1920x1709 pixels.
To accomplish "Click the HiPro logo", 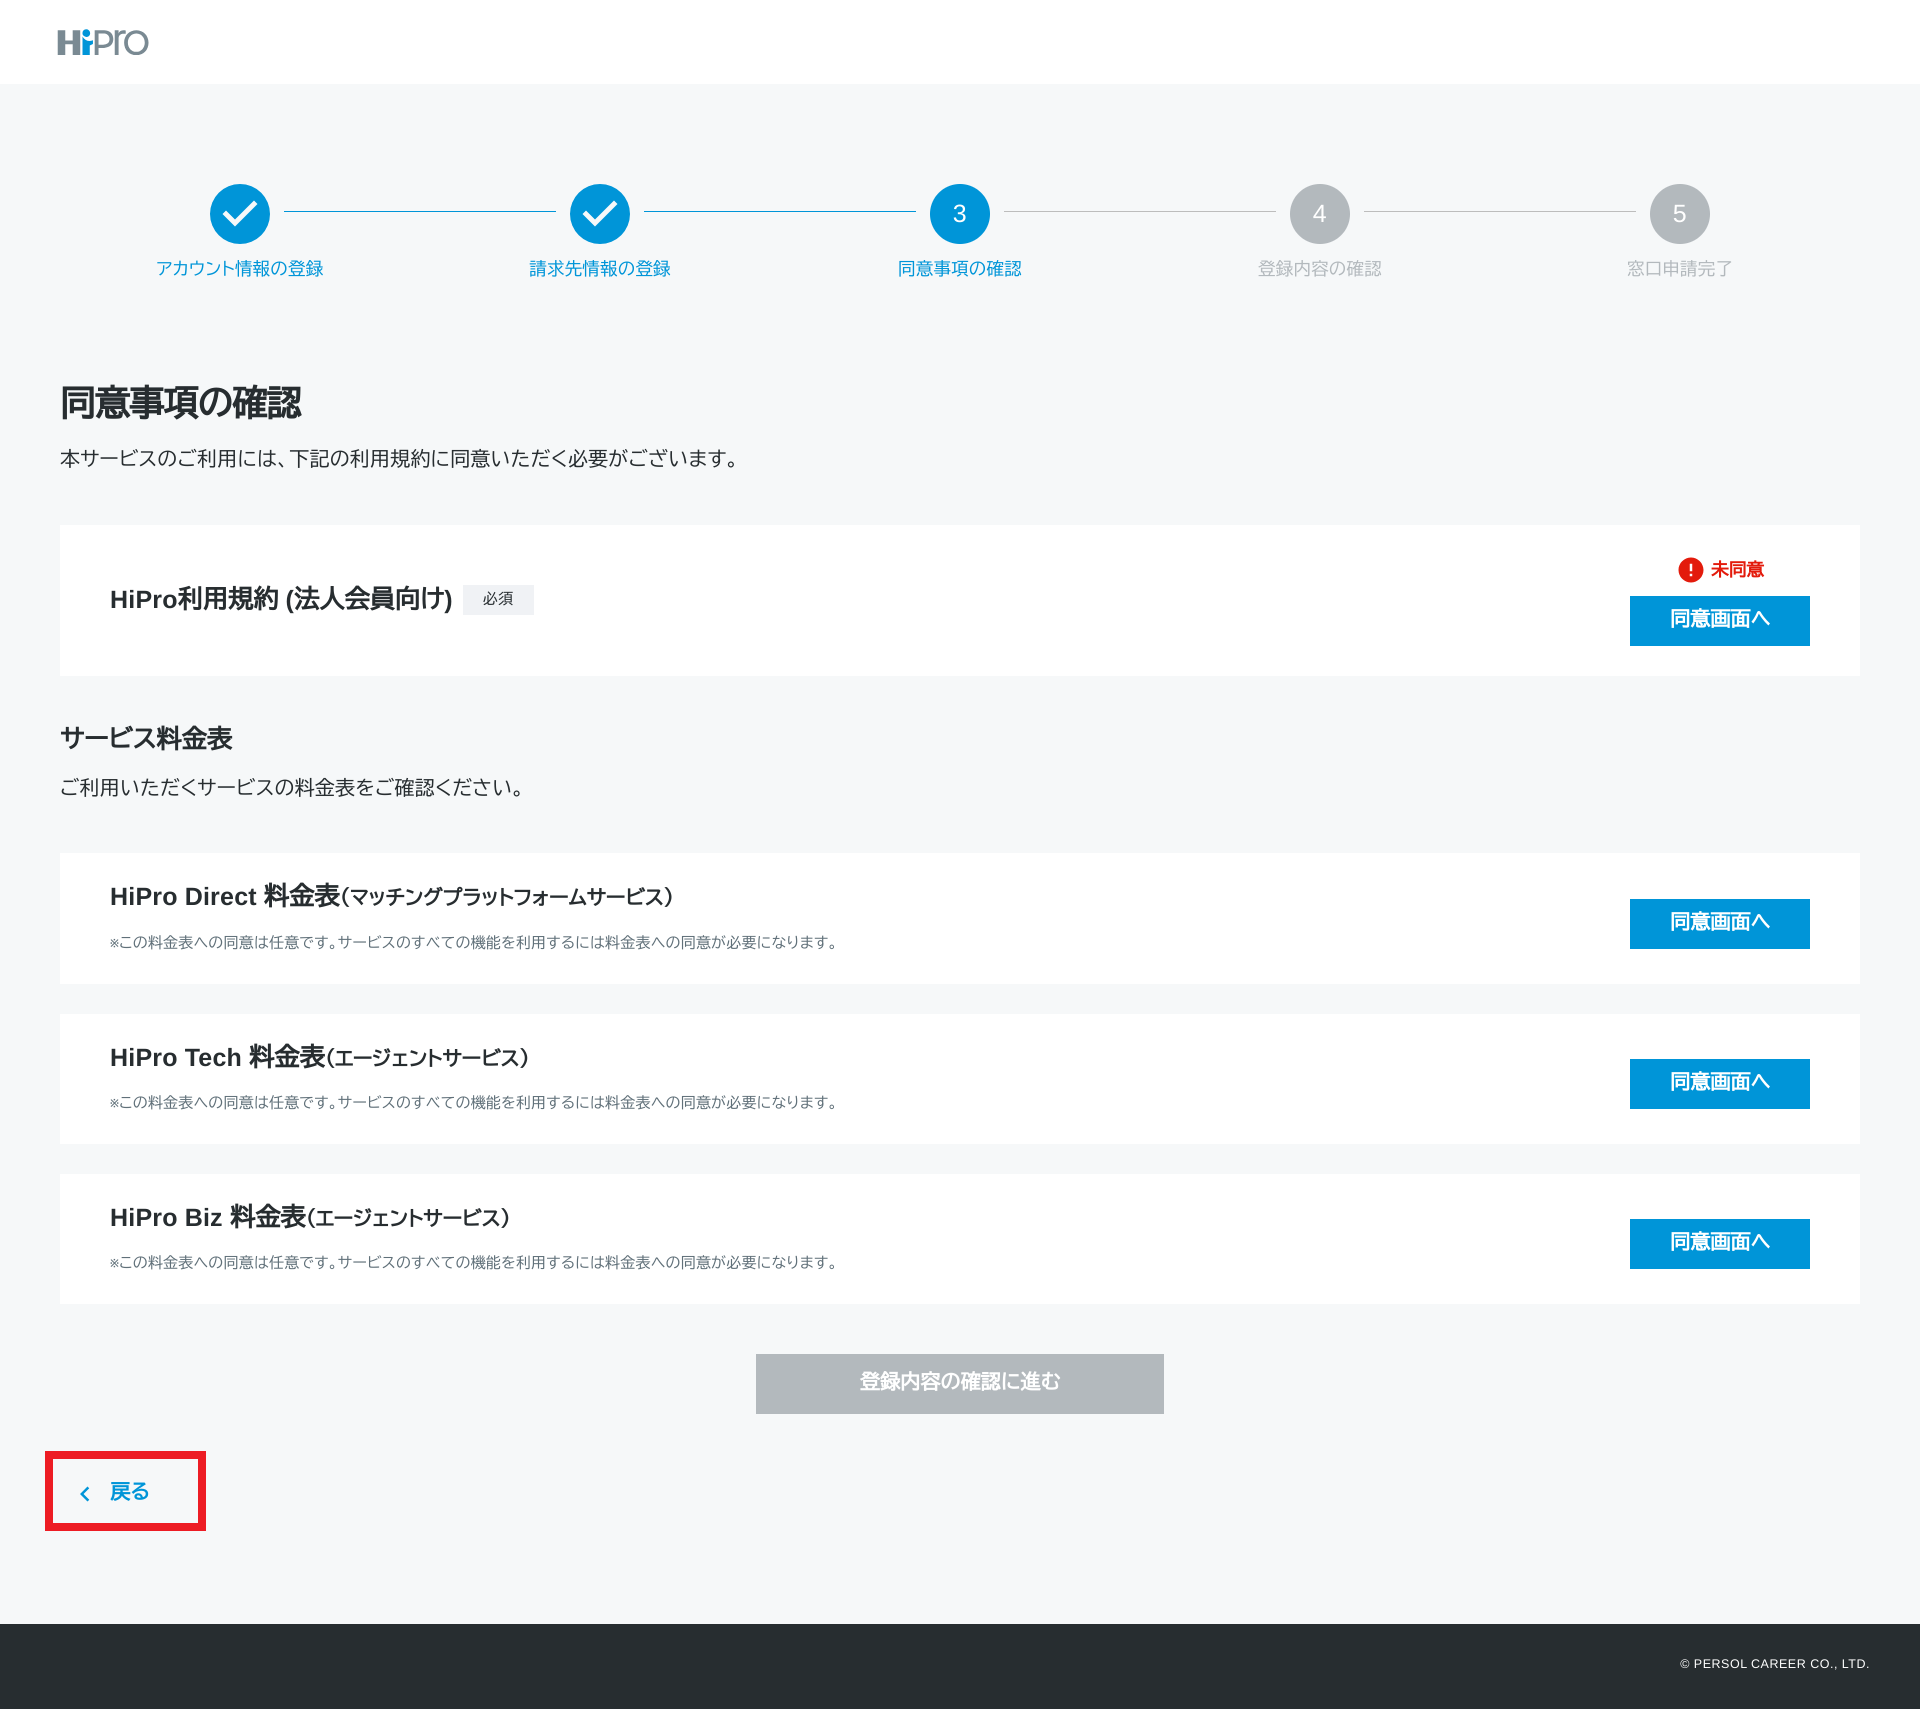I will coord(103,42).
